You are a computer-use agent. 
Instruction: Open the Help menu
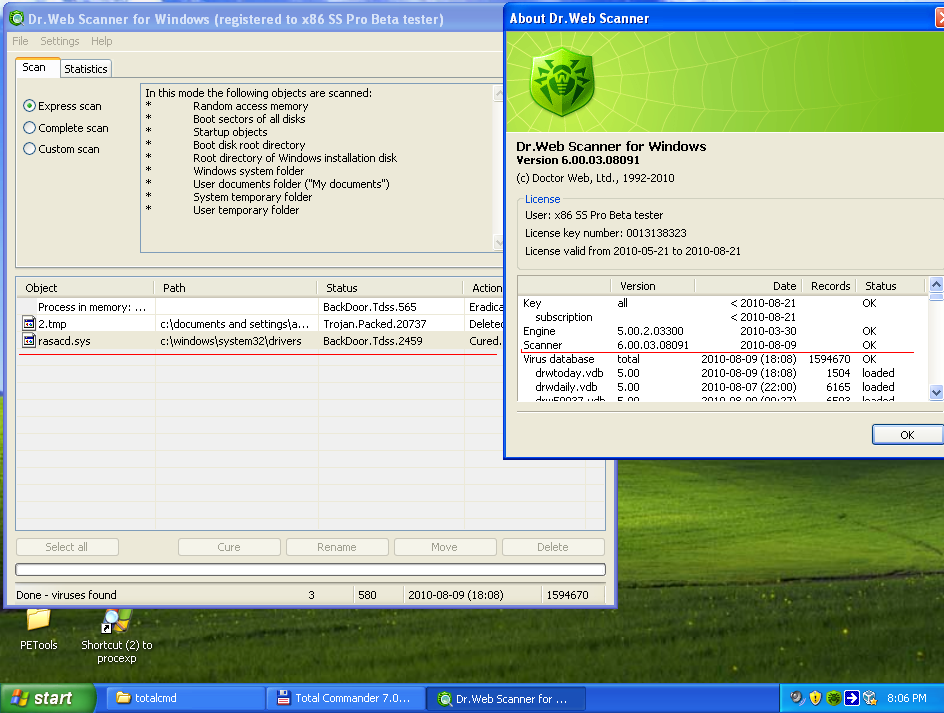(102, 41)
